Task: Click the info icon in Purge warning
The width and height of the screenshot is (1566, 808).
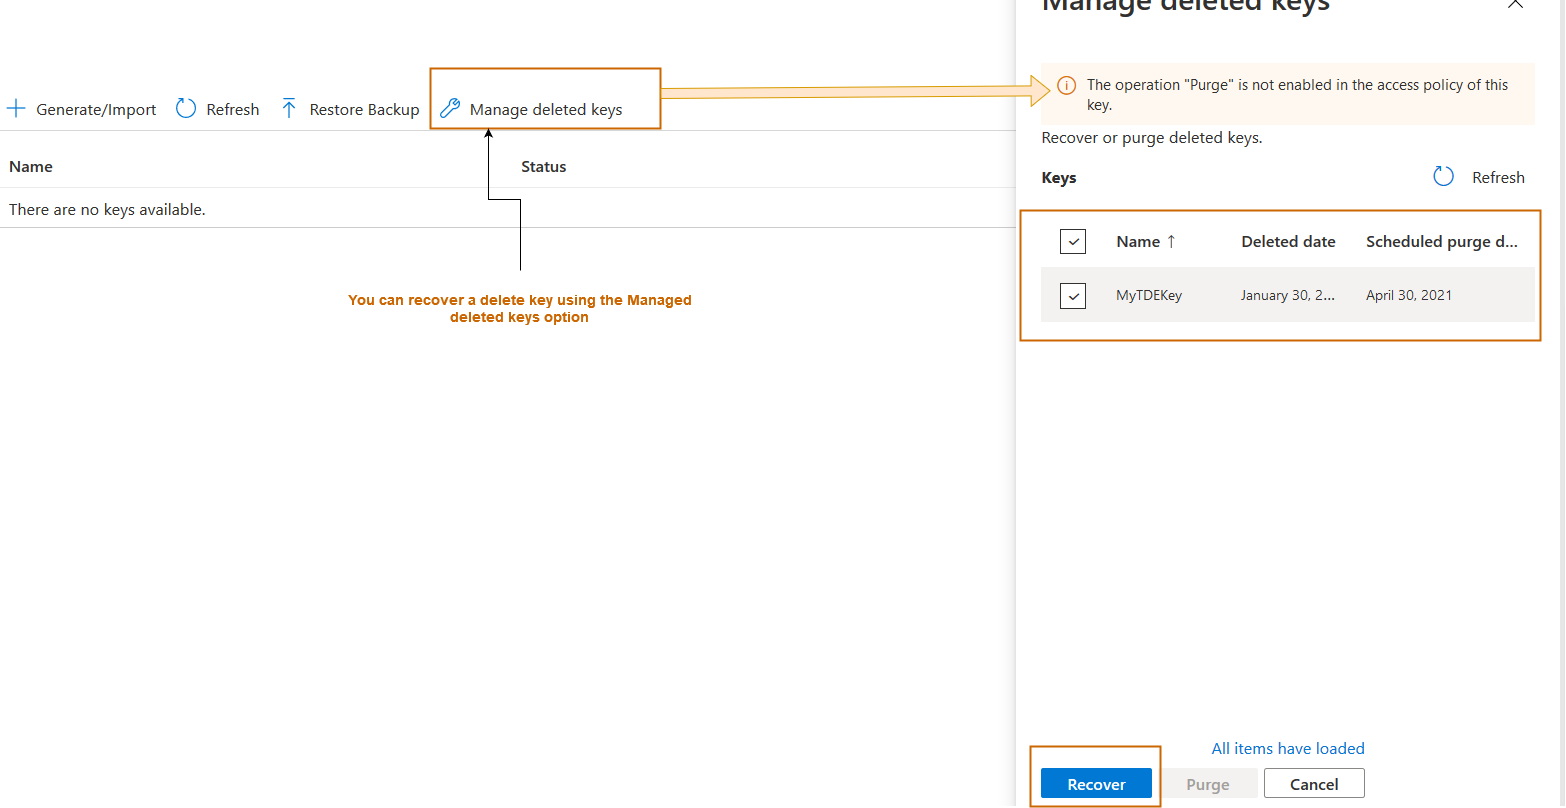Action: [x=1067, y=85]
